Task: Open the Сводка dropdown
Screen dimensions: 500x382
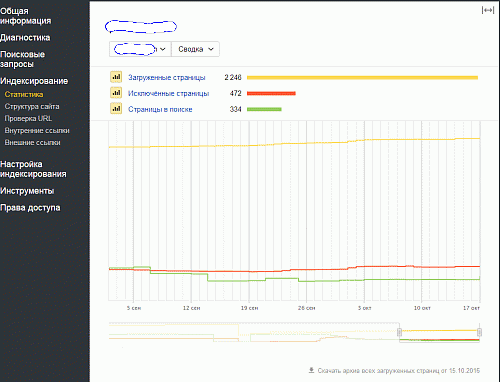Action: (x=195, y=49)
